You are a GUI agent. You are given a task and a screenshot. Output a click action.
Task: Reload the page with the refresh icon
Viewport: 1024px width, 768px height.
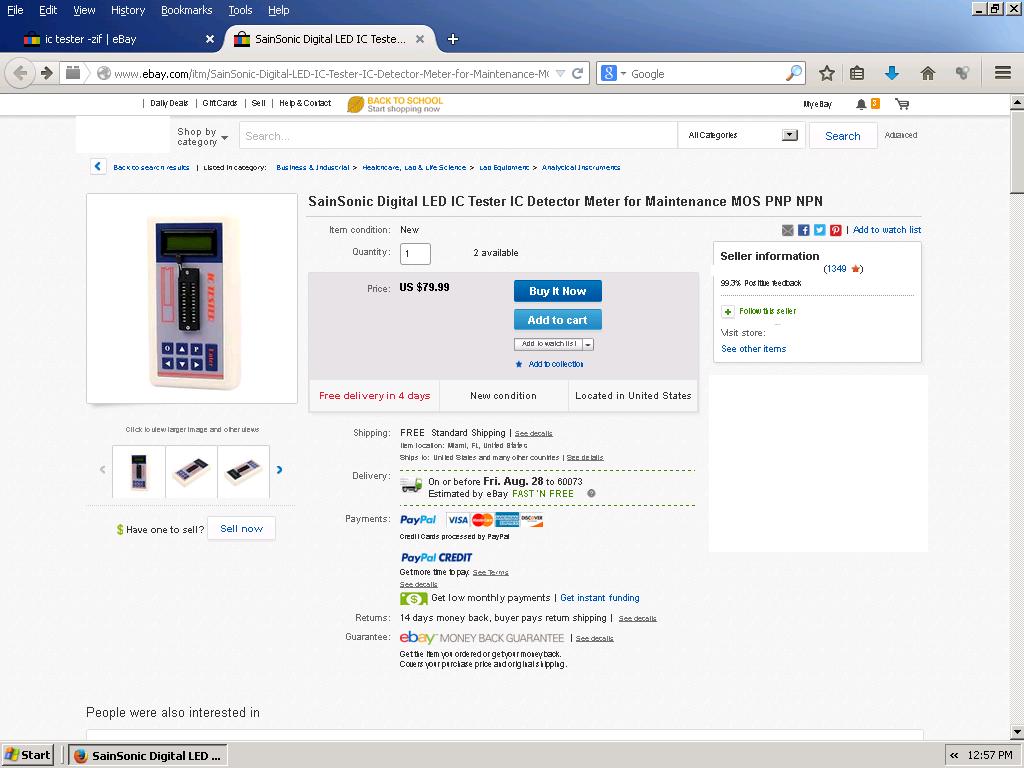pyautogui.click(x=577, y=74)
